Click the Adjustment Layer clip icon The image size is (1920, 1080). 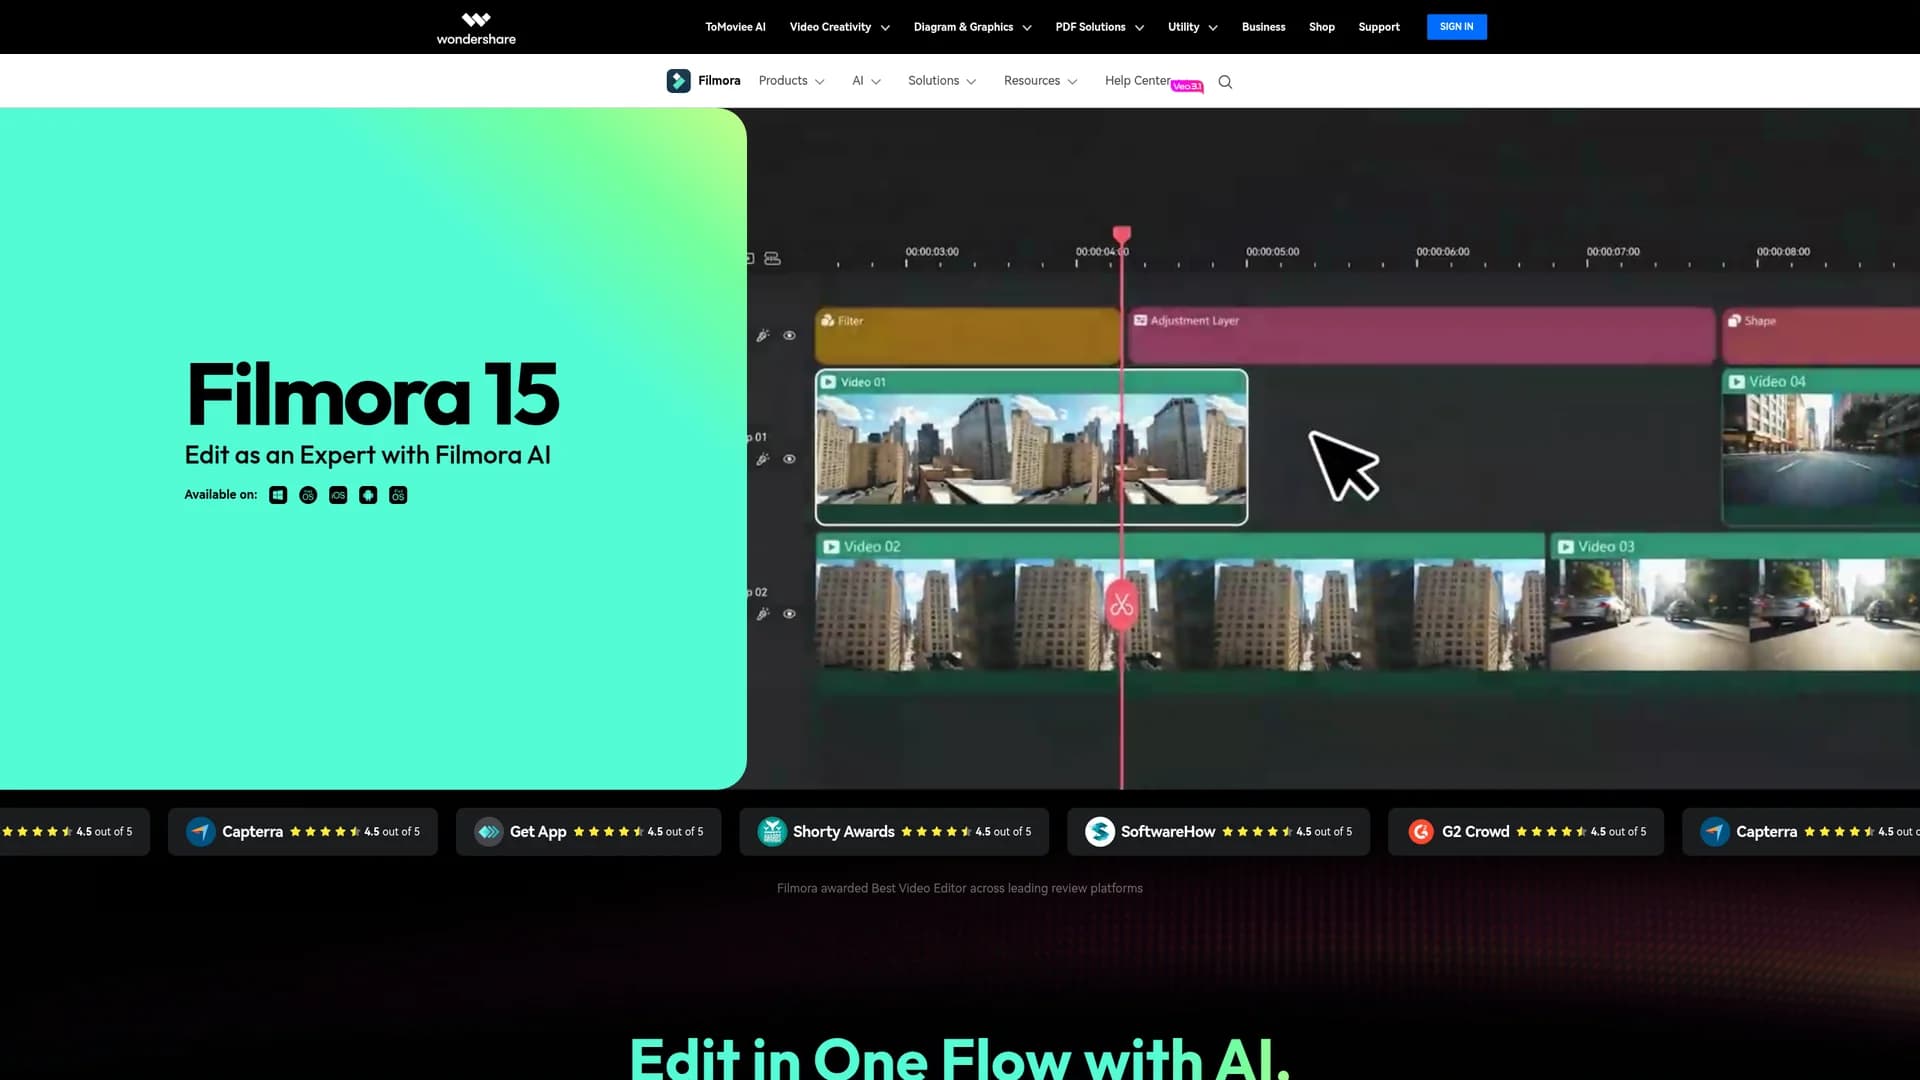click(x=1140, y=321)
